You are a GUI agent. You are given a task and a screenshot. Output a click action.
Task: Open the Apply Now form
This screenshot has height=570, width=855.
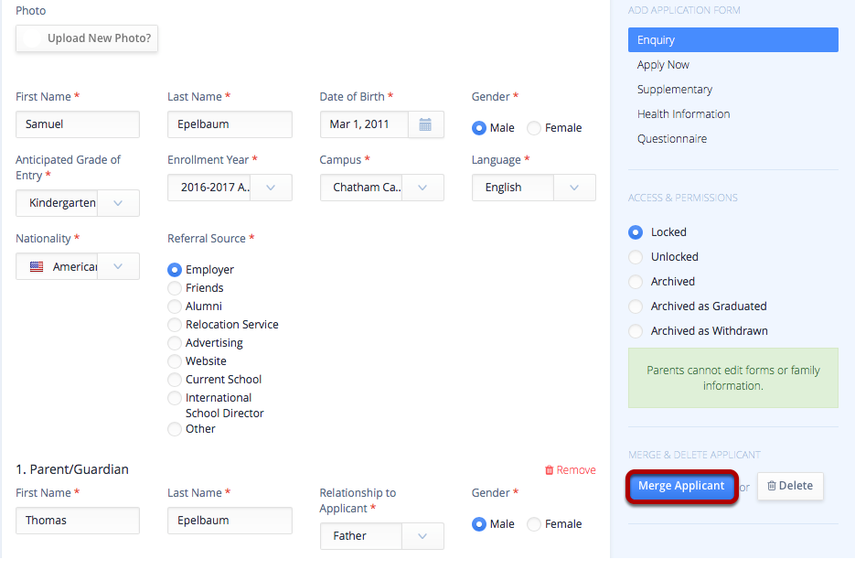click(663, 65)
